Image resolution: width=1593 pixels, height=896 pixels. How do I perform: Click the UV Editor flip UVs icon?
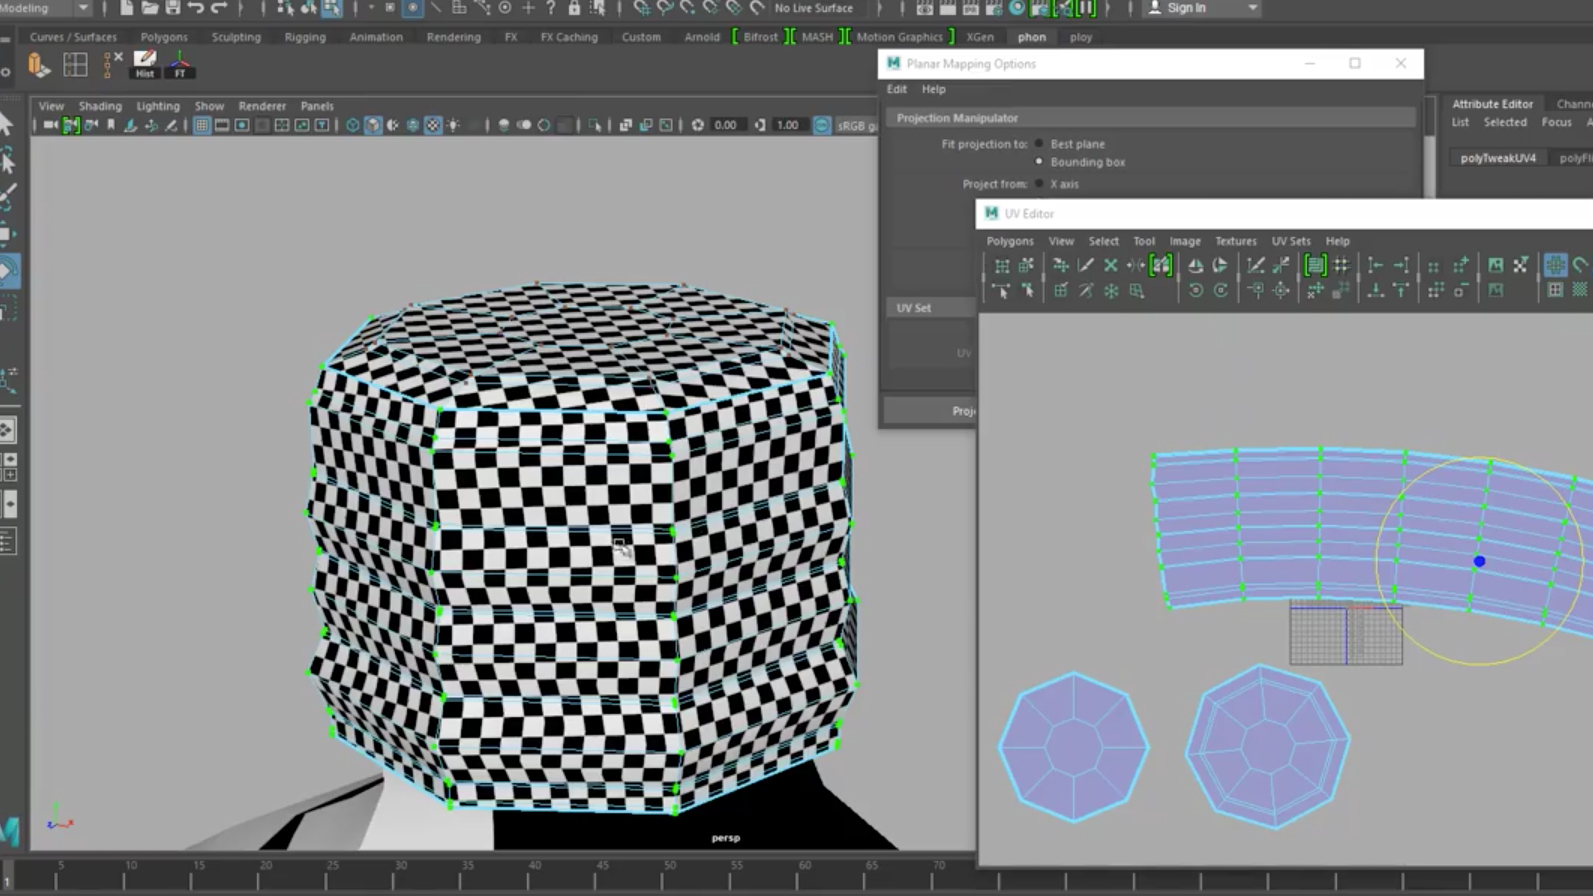click(1195, 265)
